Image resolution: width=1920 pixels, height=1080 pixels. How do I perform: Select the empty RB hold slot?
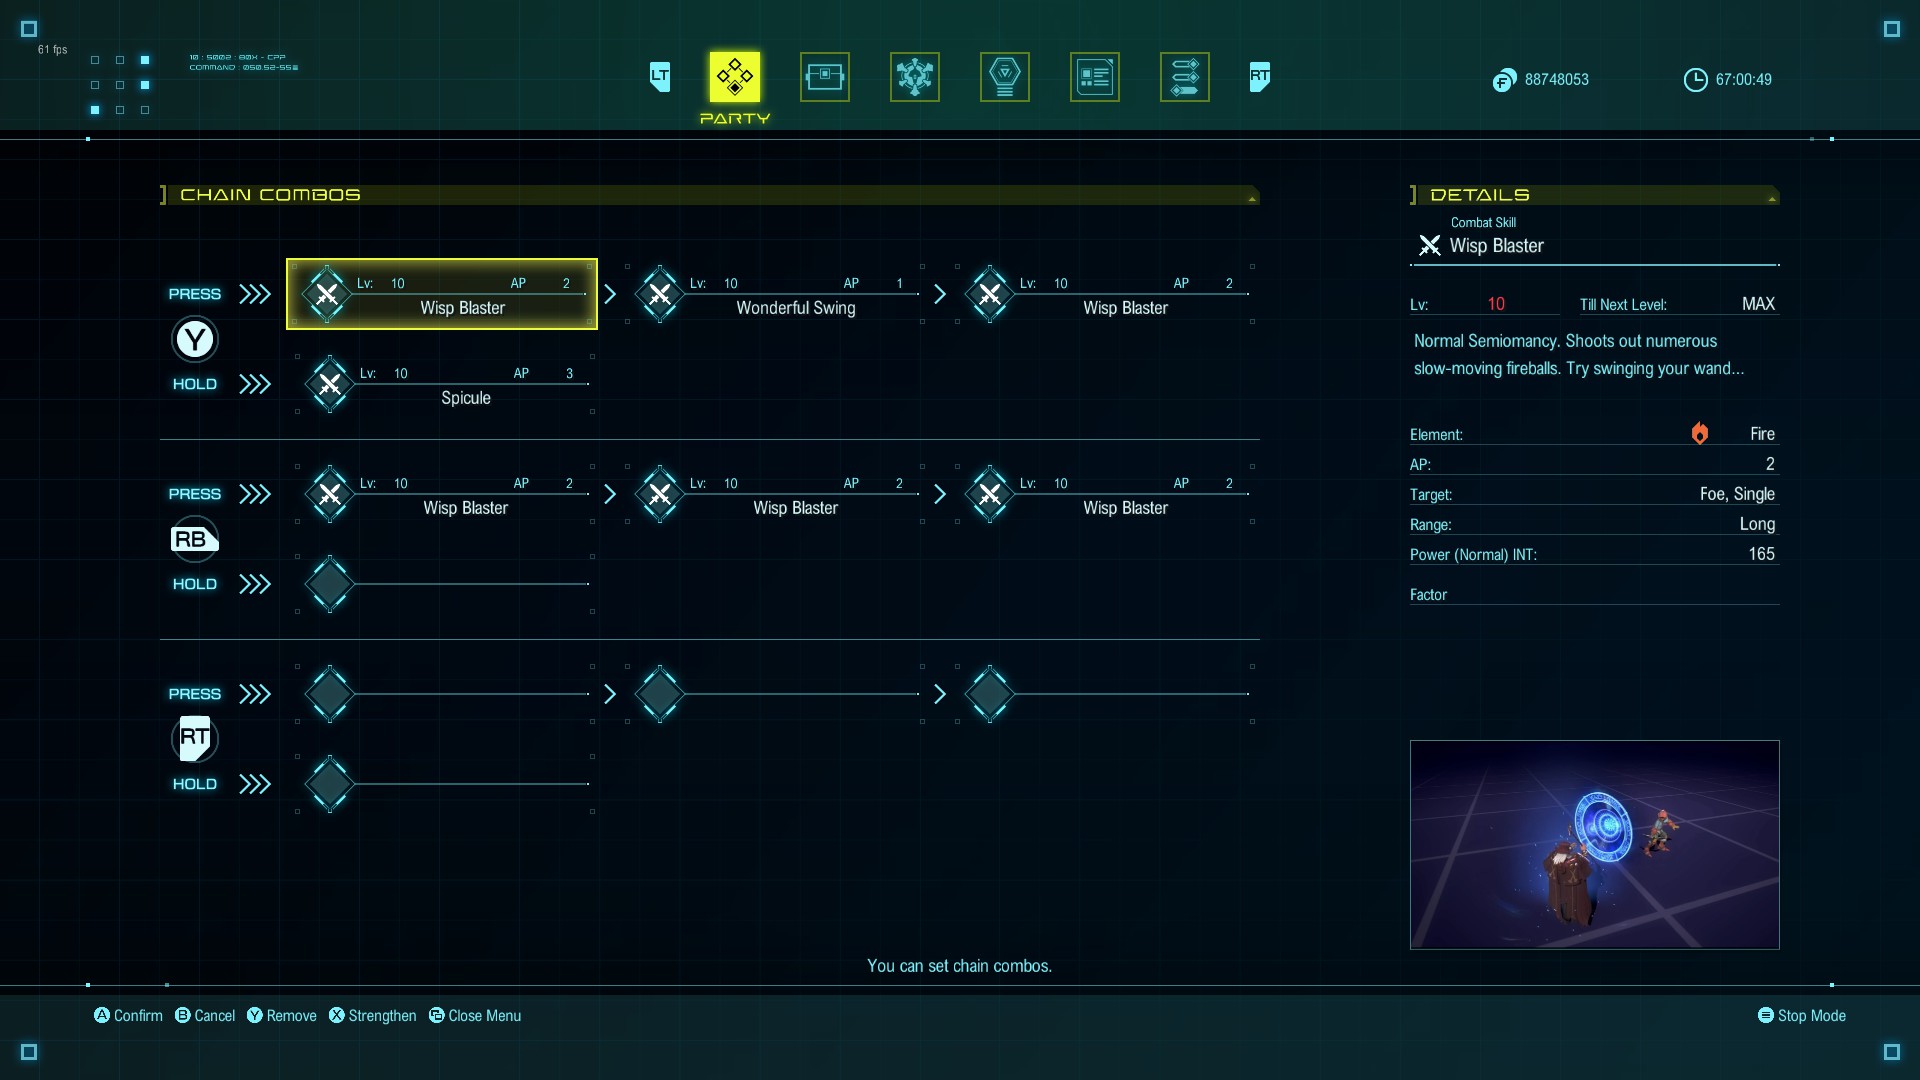(445, 584)
